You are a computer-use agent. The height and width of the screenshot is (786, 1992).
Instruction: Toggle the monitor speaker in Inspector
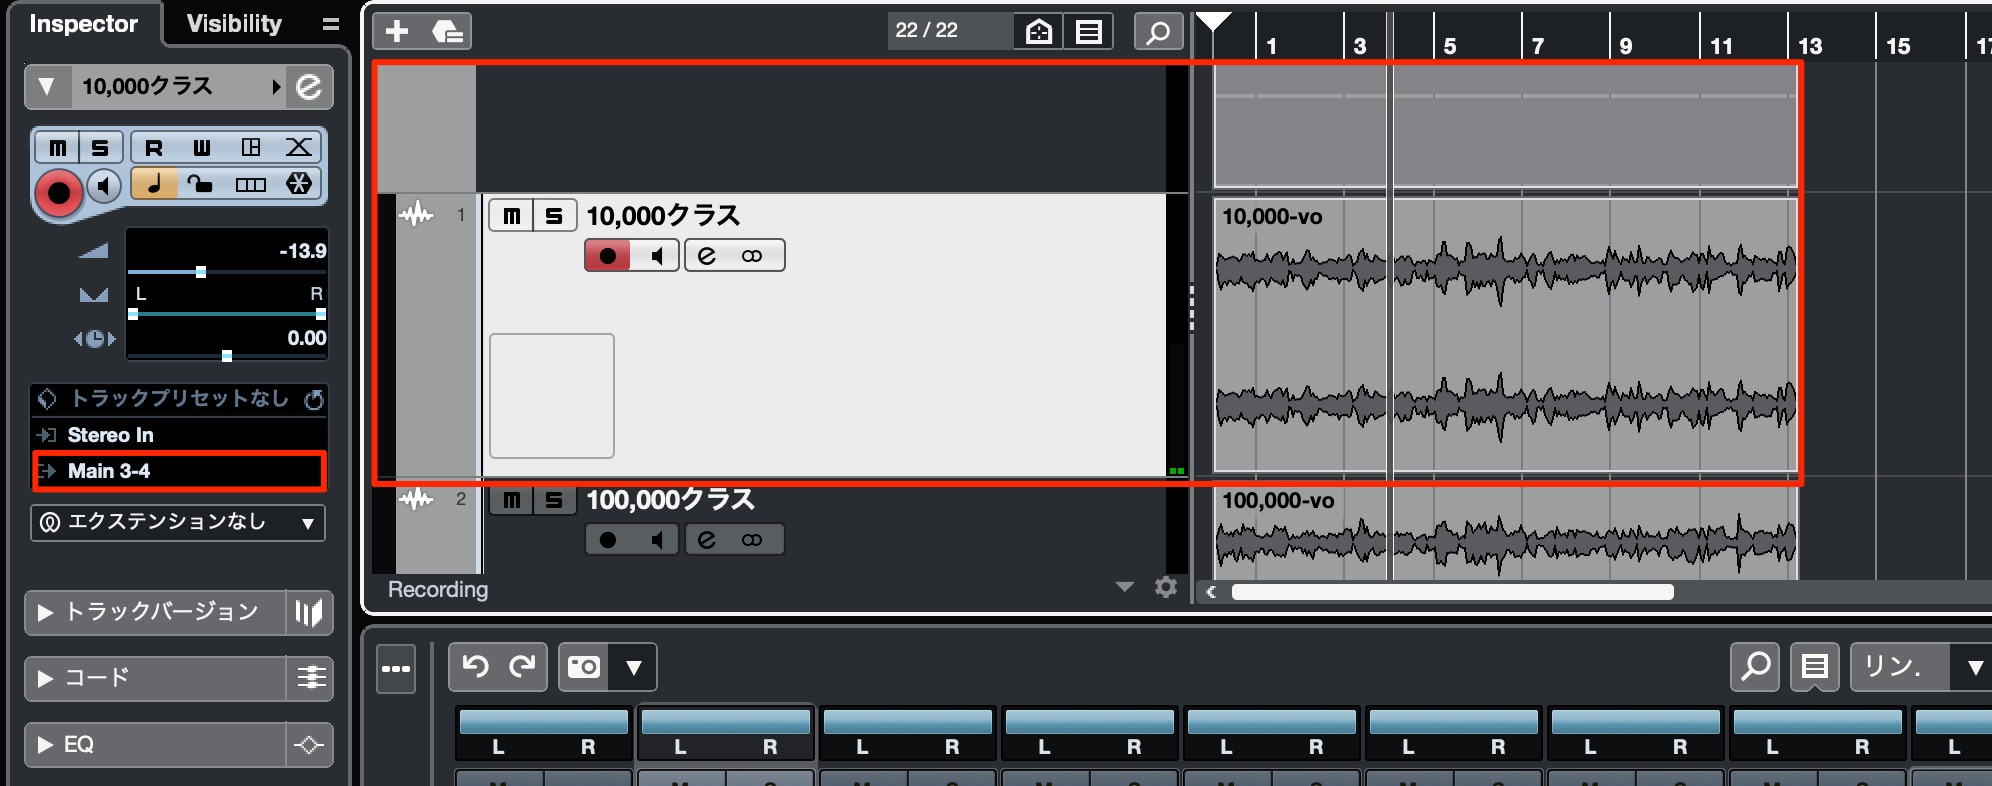pos(103,186)
